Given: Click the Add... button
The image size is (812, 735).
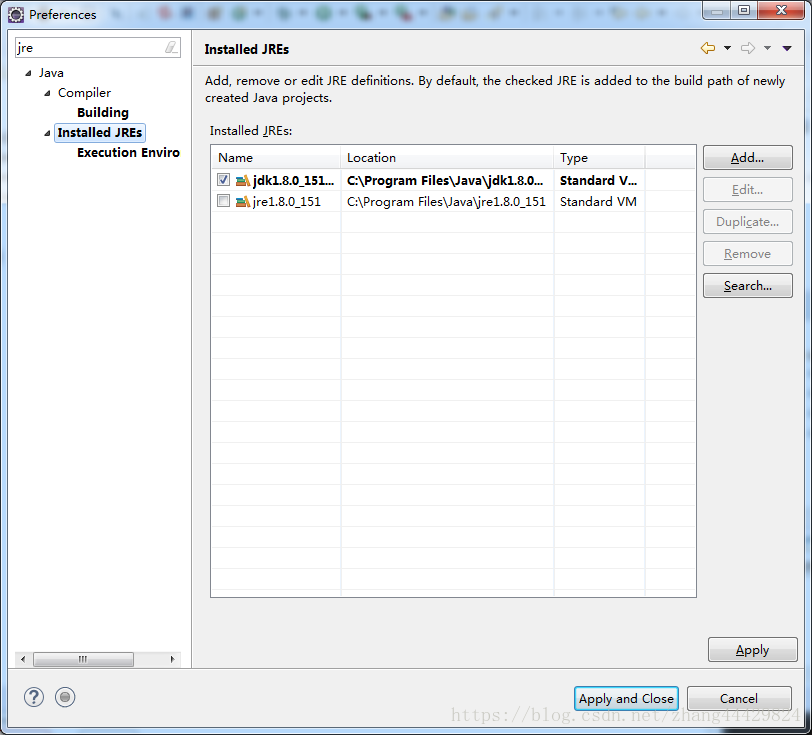Looking at the screenshot, I should click(747, 157).
